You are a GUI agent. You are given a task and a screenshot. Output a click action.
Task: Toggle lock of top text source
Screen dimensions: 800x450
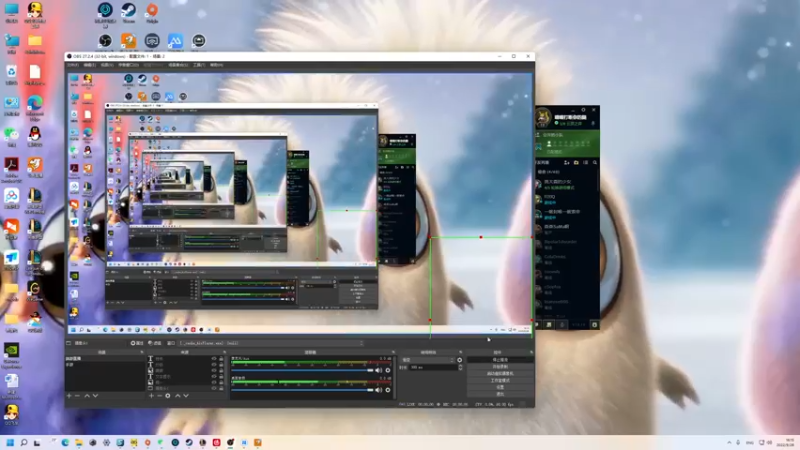tap(221, 359)
